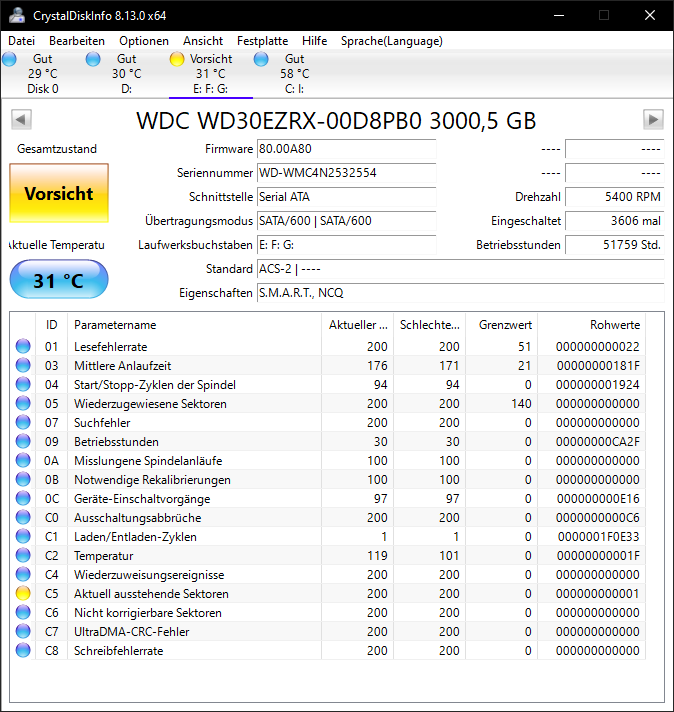Click the status icon for Suchfehler

click(23, 423)
